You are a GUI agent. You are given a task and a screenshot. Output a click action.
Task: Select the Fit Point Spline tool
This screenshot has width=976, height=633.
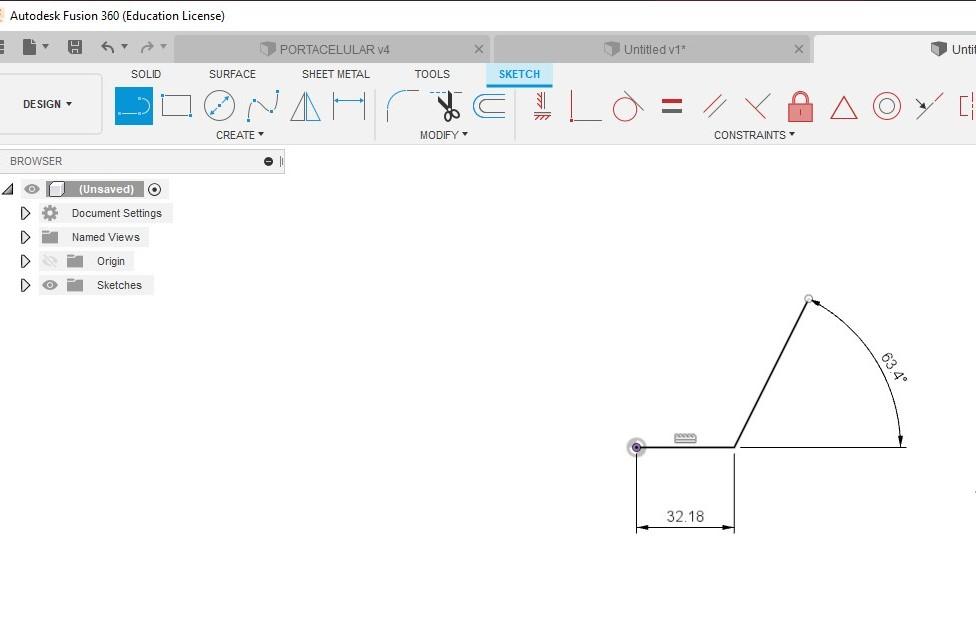tap(263, 106)
